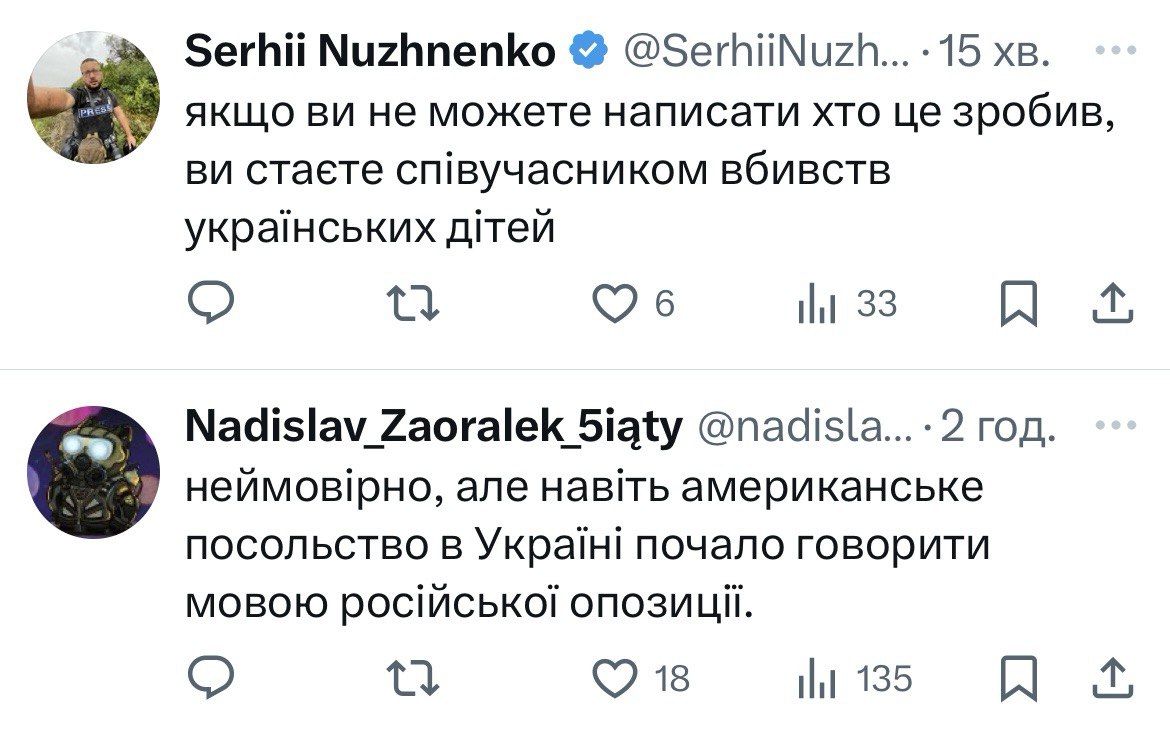Open more options for Serhii Nuzhnenko's tweet
1170x742 pixels.
click(x=1115, y=50)
